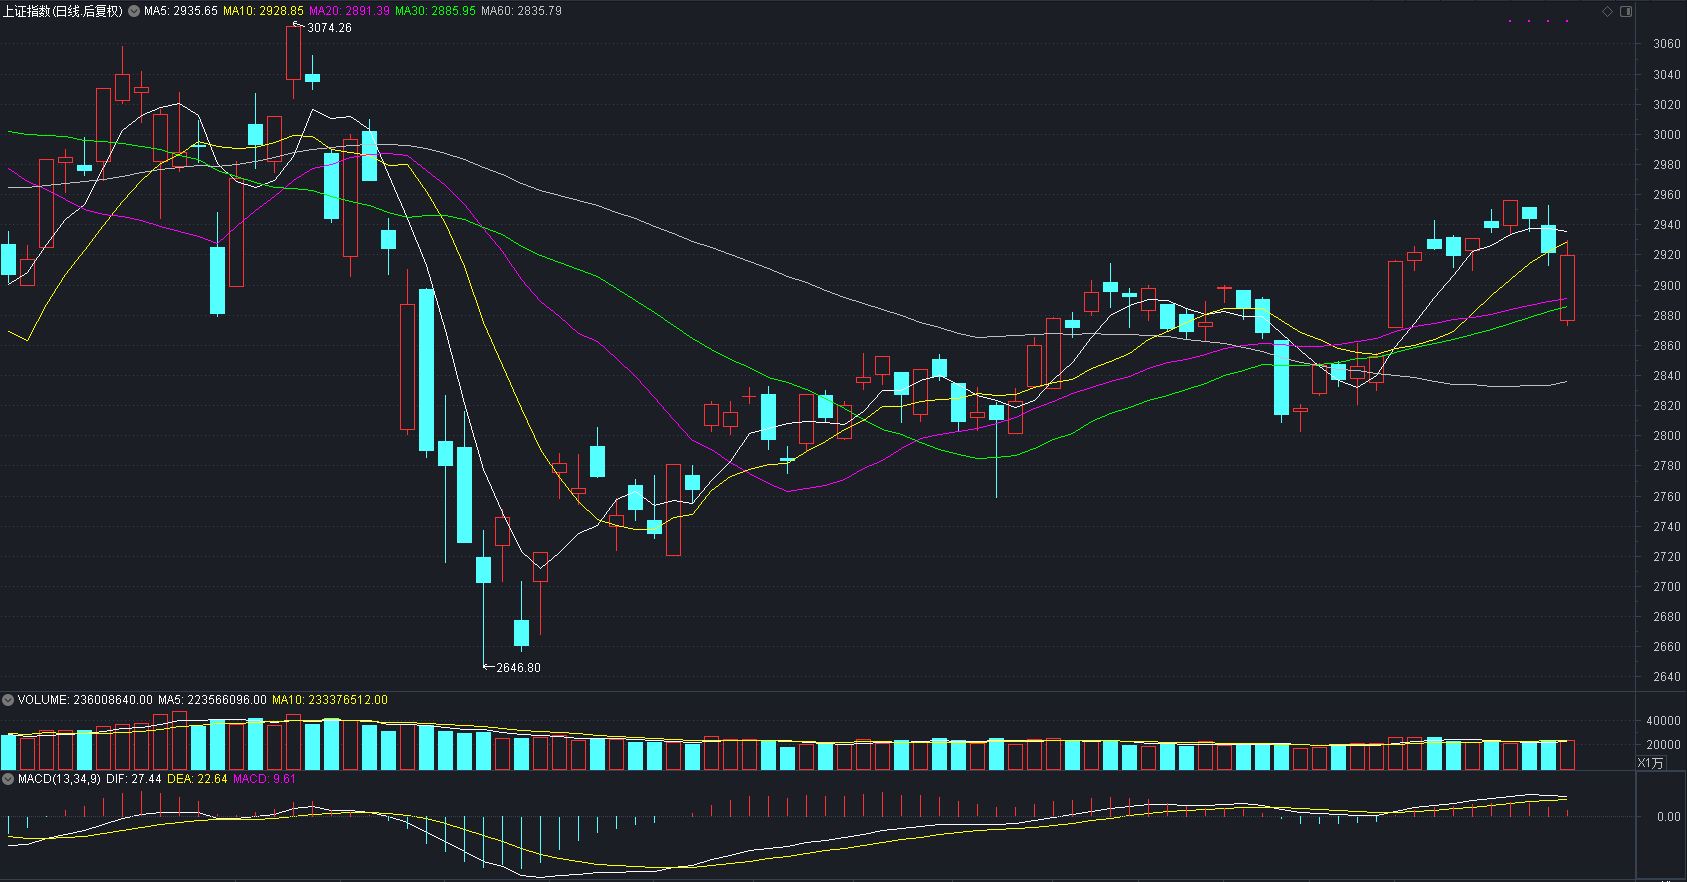Select the MA20: 2891.39 magenta label

[349, 11]
